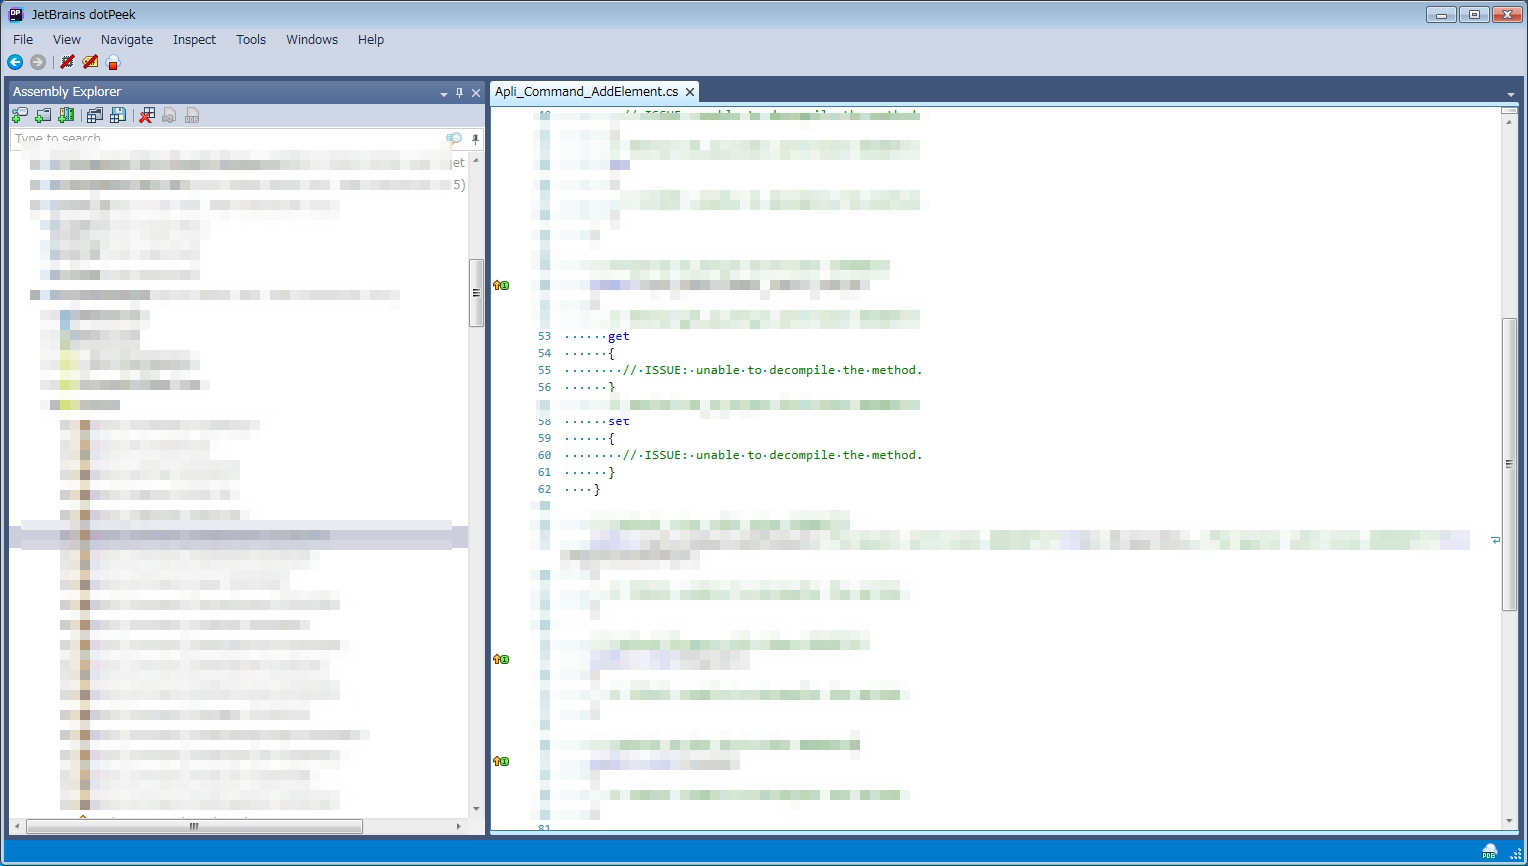This screenshot has height=866, width=1528.
Task: Open the document tabs list dropdown
Action: pyautogui.click(x=1510, y=94)
